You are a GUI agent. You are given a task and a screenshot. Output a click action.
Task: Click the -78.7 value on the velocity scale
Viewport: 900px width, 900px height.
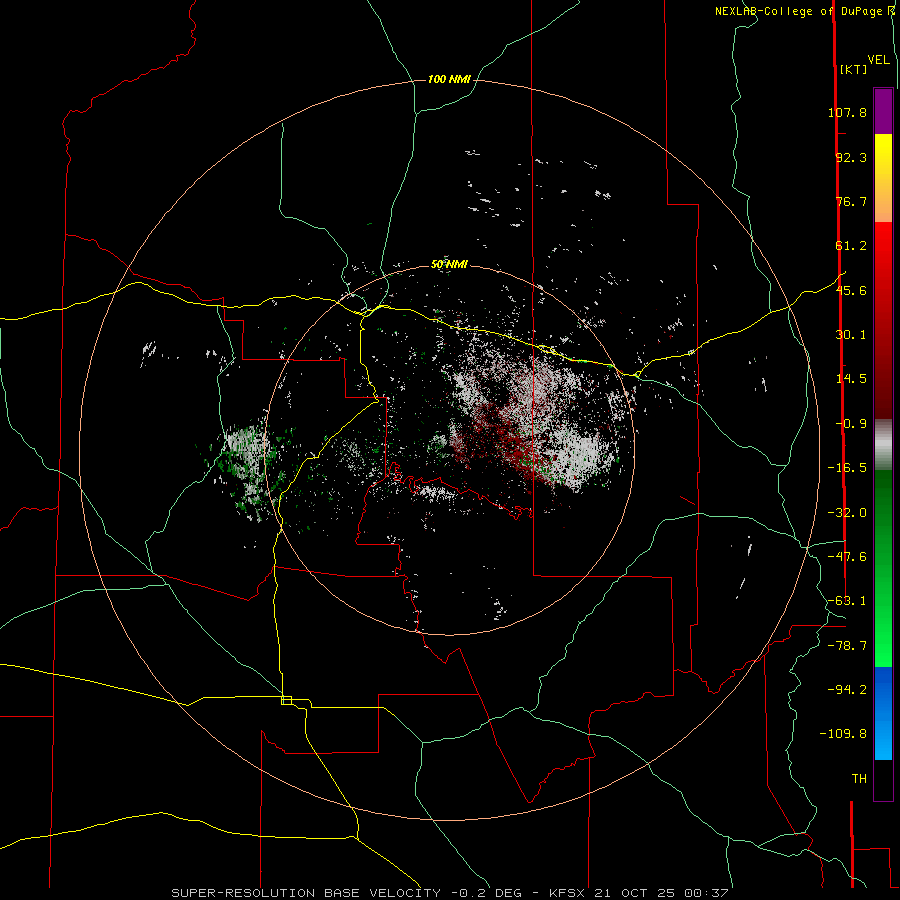coord(847,646)
